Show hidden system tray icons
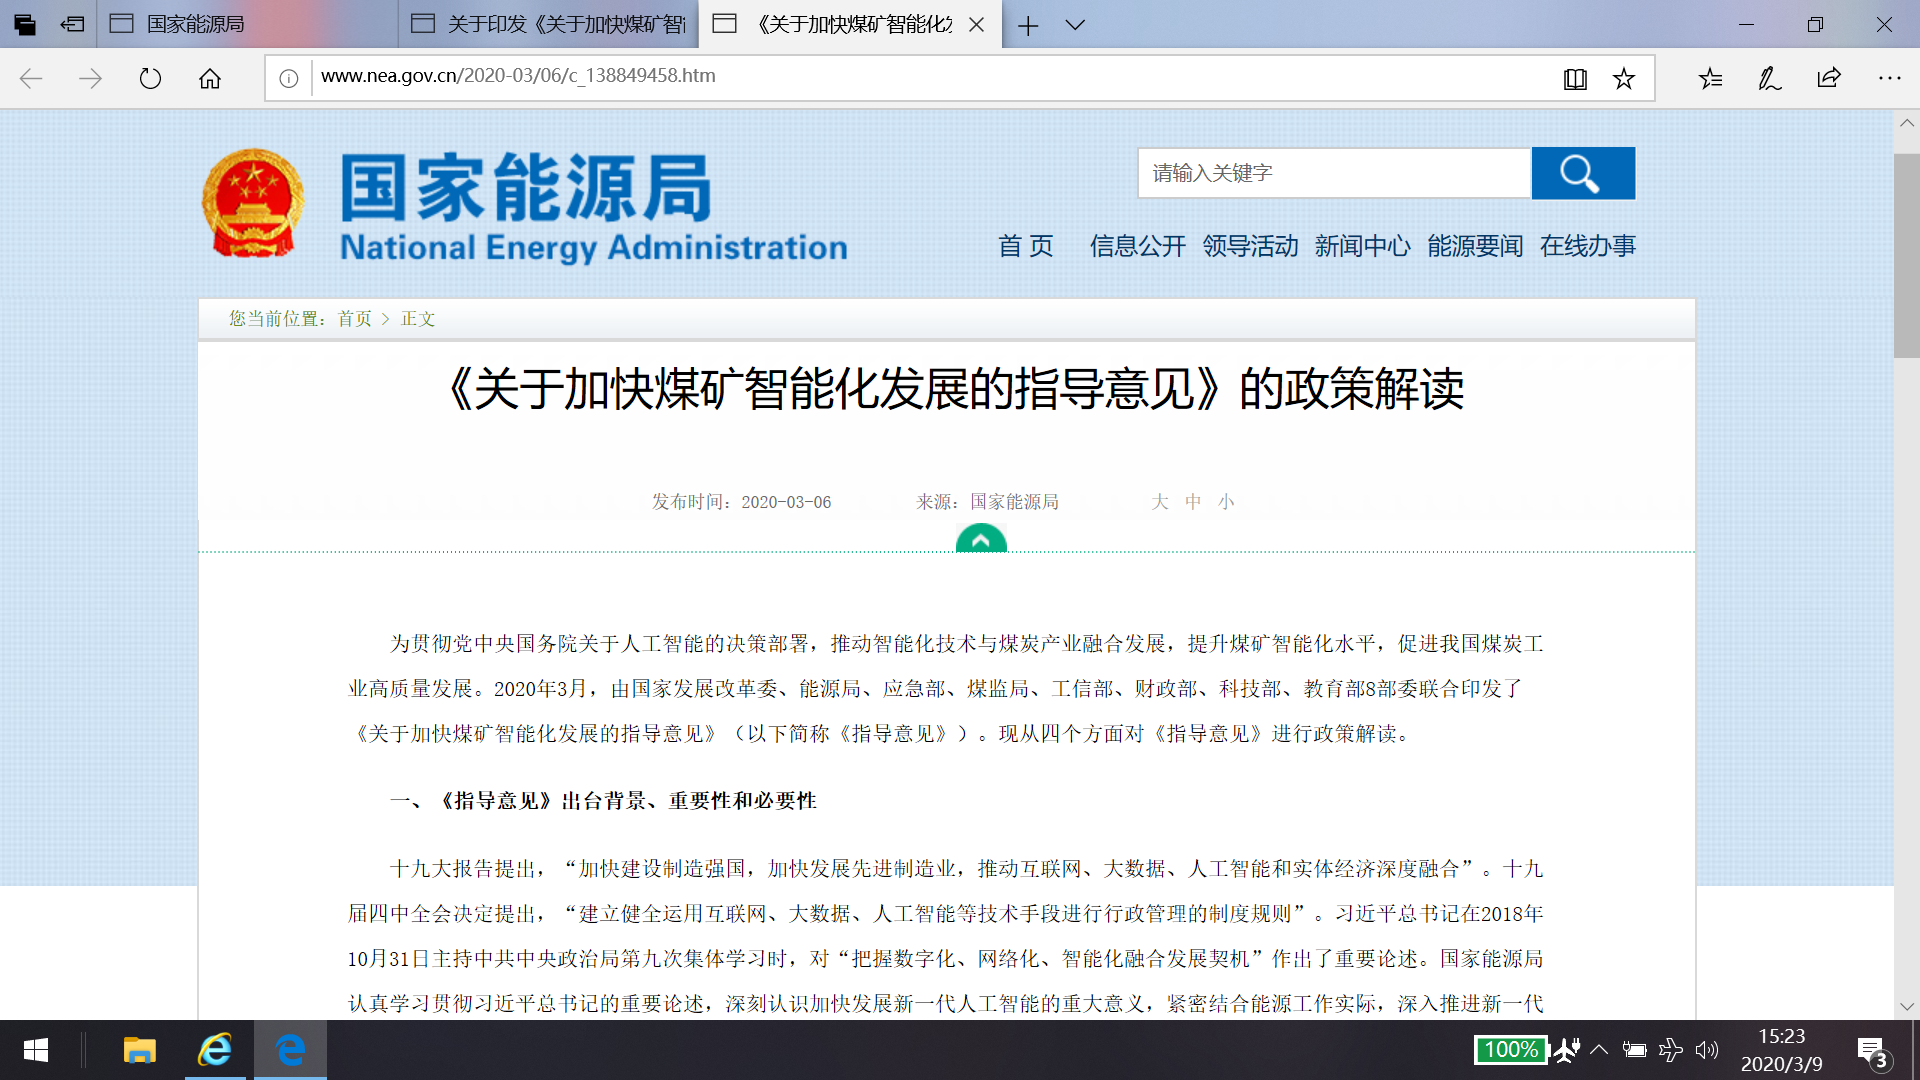This screenshot has height=1080, width=1920. [x=1599, y=1049]
